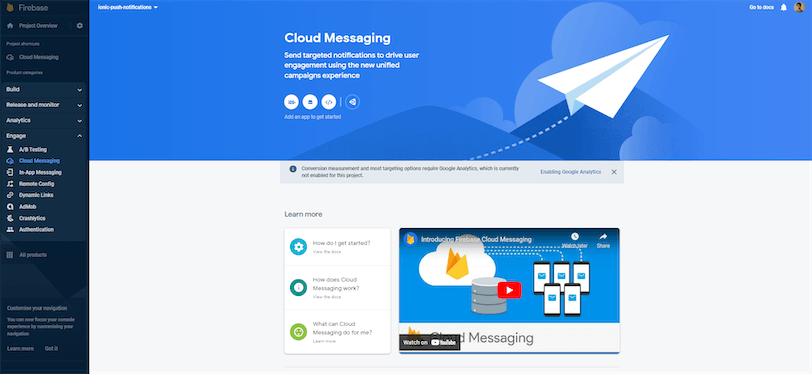Open How does Cloud Messaging work card
812x374 pixels.
(337, 287)
